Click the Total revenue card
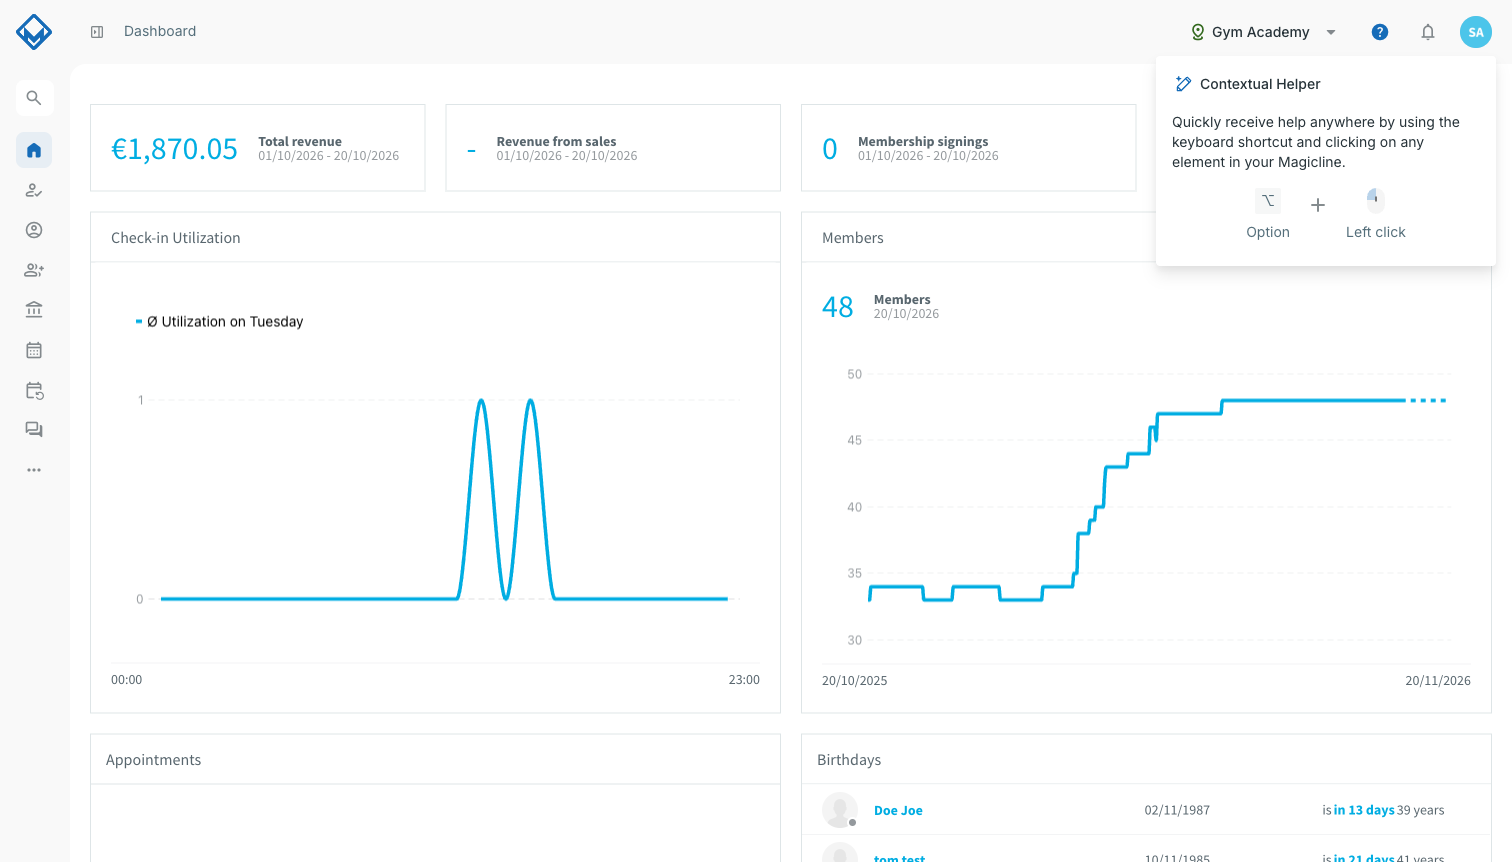 pyautogui.click(x=258, y=148)
